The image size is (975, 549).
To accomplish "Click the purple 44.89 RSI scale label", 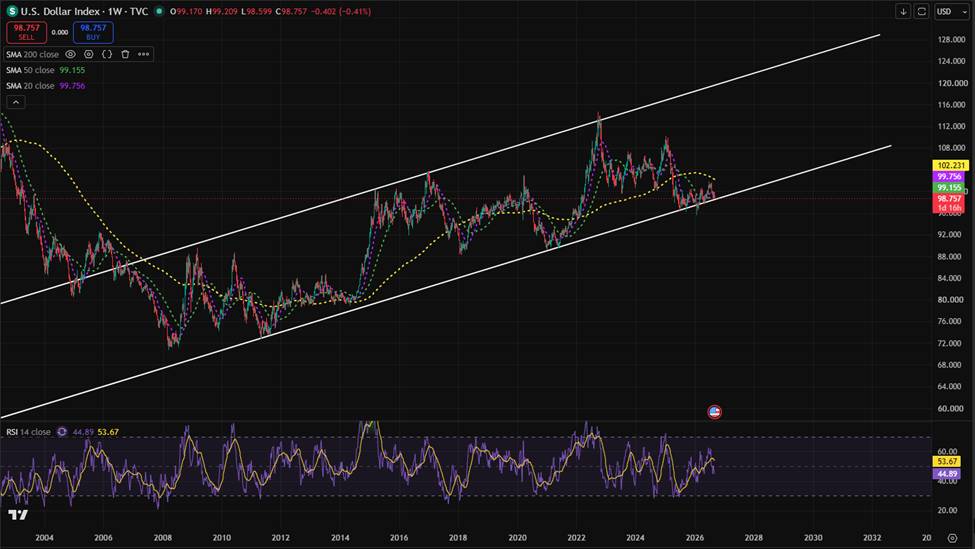I will click(x=947, y=474).
